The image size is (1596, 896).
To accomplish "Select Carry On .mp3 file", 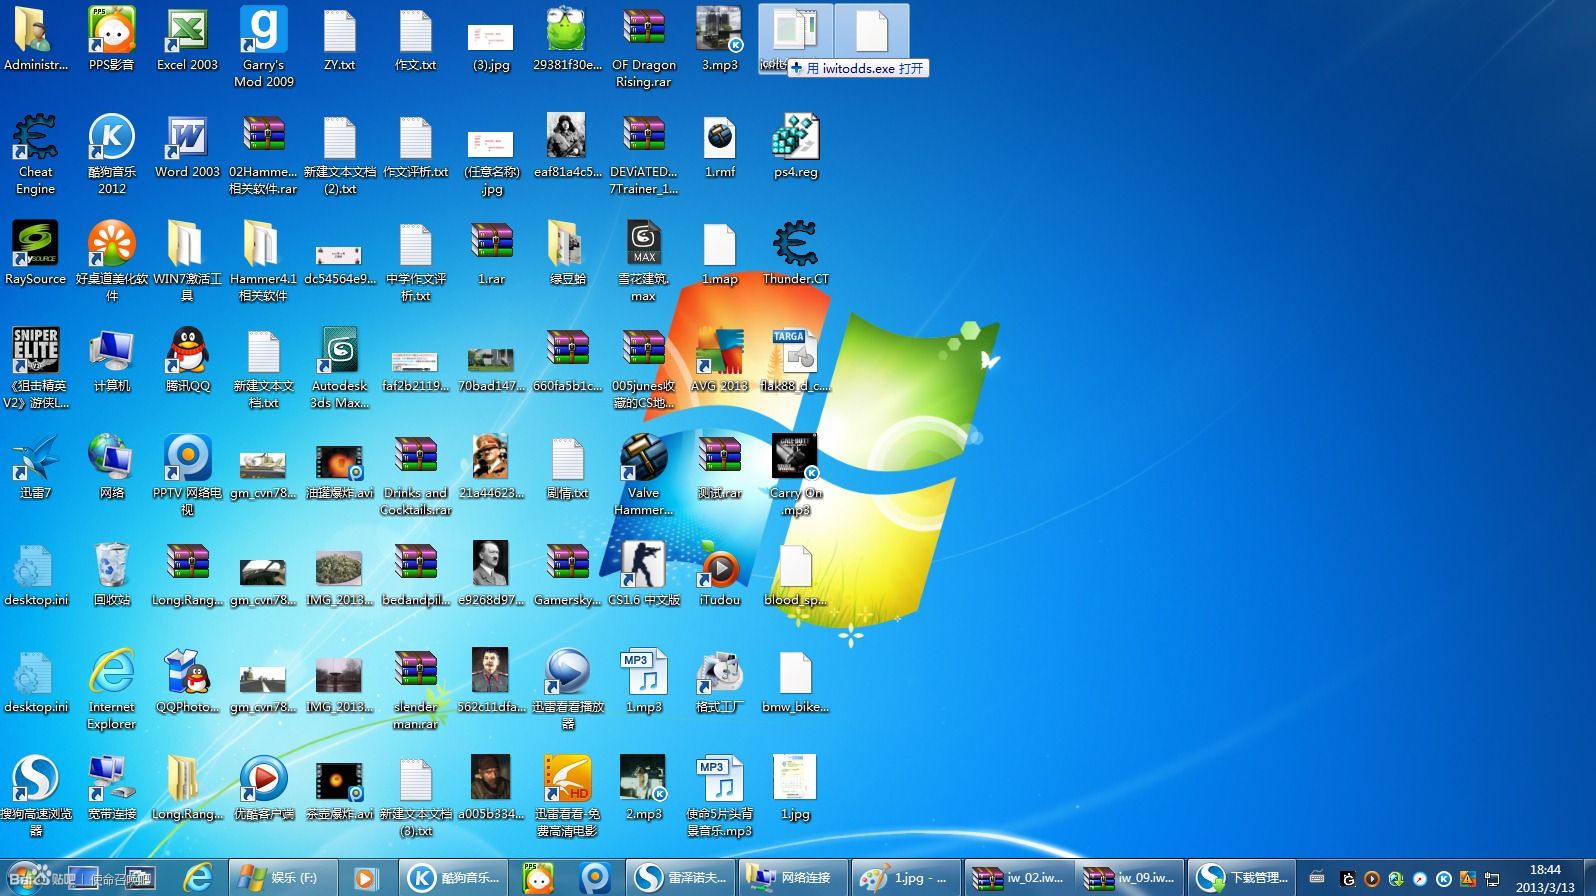I will (795, 474).
